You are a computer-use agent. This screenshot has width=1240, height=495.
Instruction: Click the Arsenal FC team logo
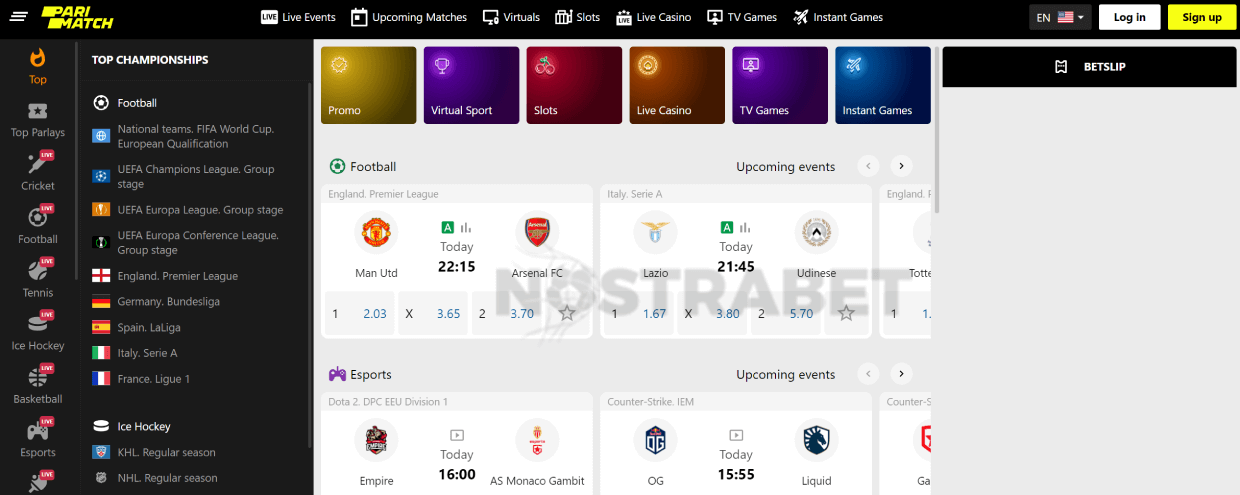pos(537,233)
